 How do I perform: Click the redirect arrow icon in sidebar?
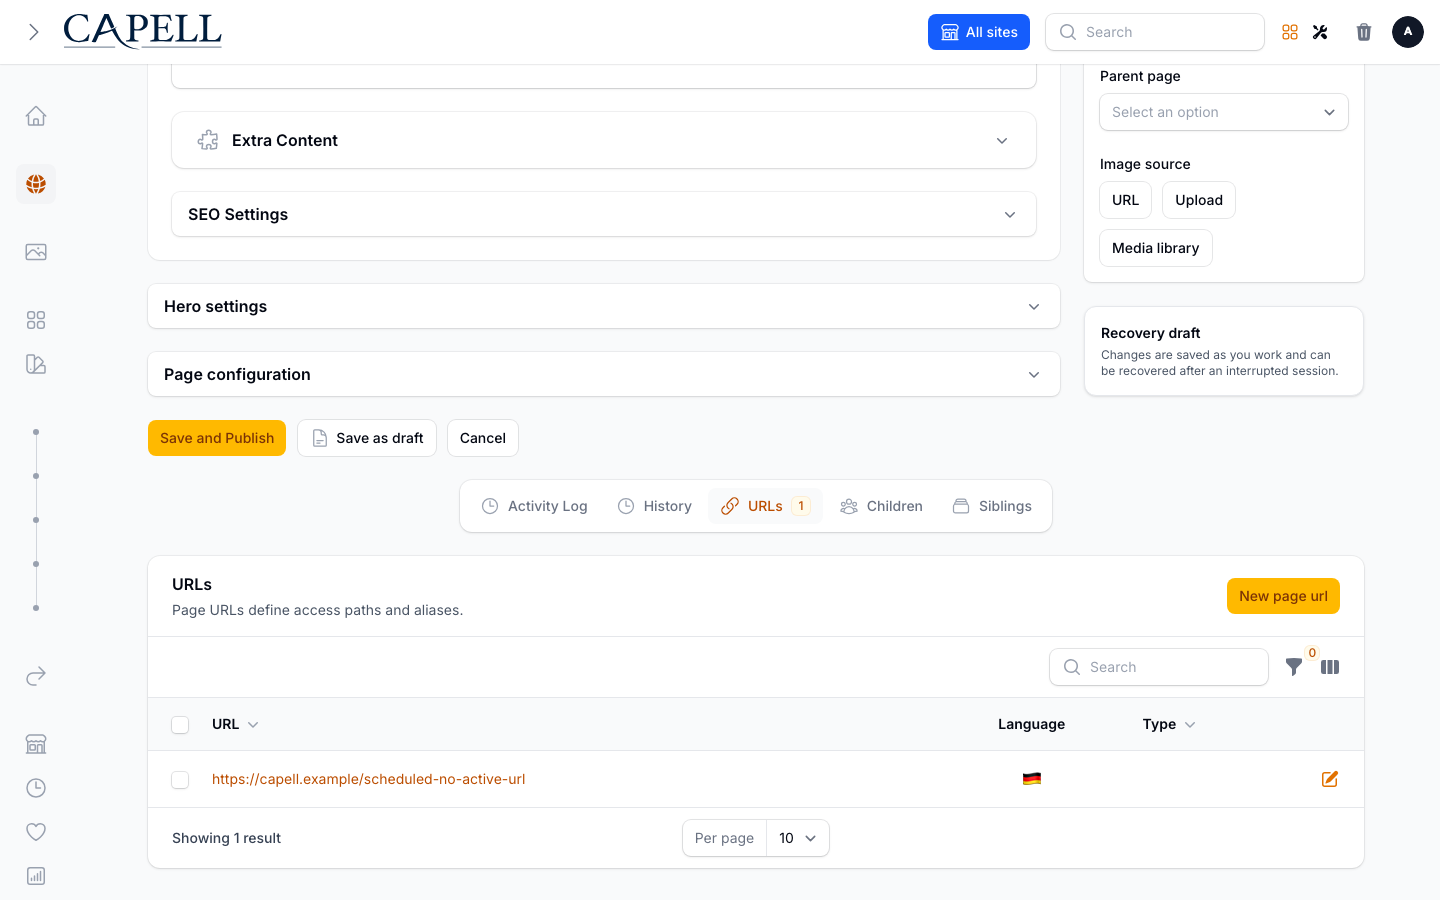point(36,676)
